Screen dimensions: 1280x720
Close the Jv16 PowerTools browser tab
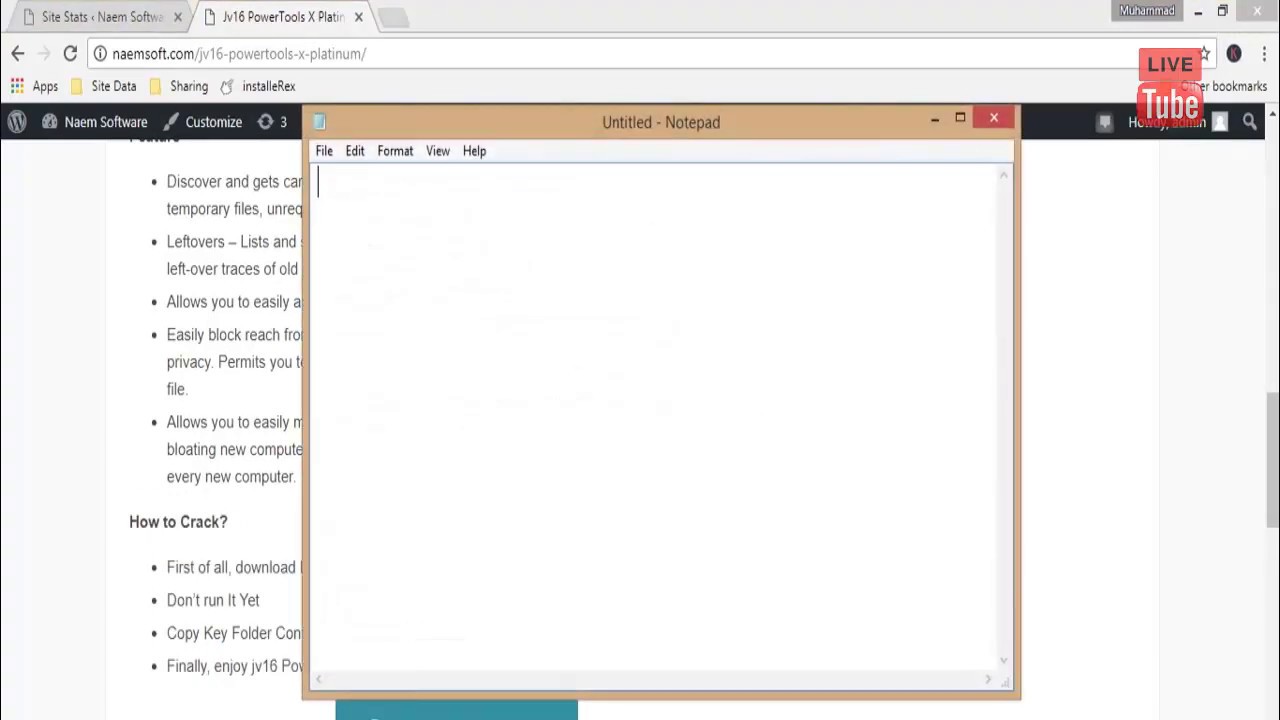(359, 17)
